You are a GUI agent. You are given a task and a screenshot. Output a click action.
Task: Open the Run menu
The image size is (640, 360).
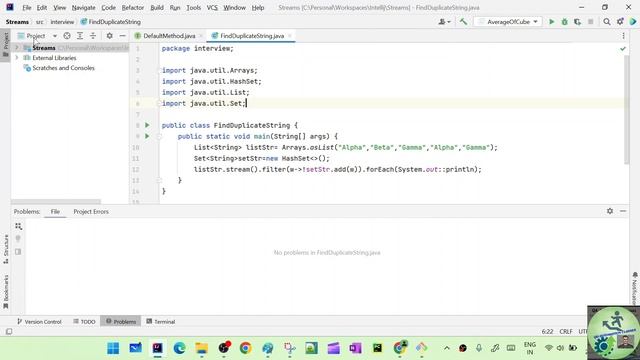(x=175, y=8)
